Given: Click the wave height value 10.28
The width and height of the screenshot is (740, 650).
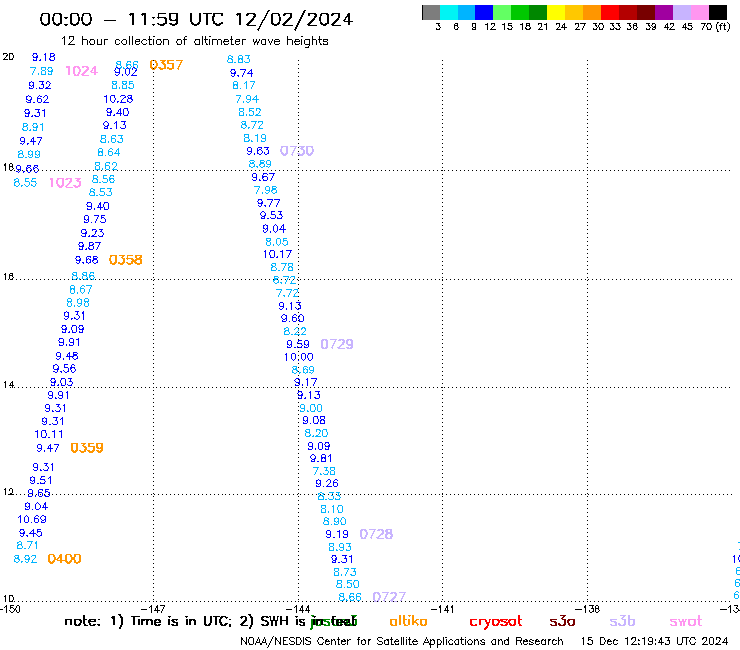Looking at the screenshot, I should coord(118,99).
